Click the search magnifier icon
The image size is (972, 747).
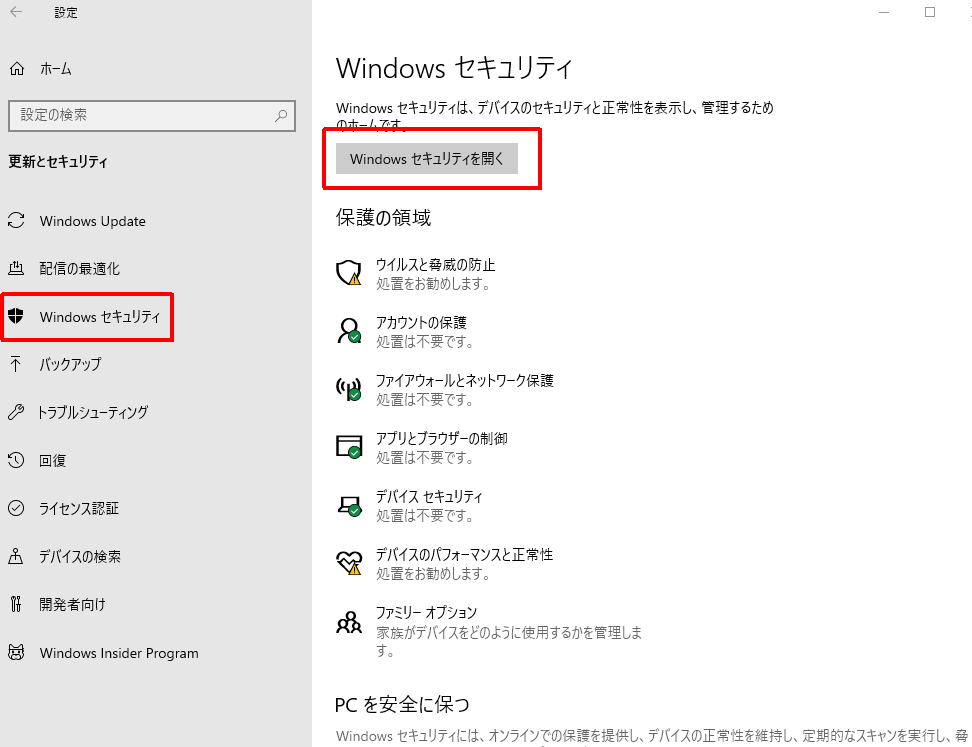[x=281, y=116]
